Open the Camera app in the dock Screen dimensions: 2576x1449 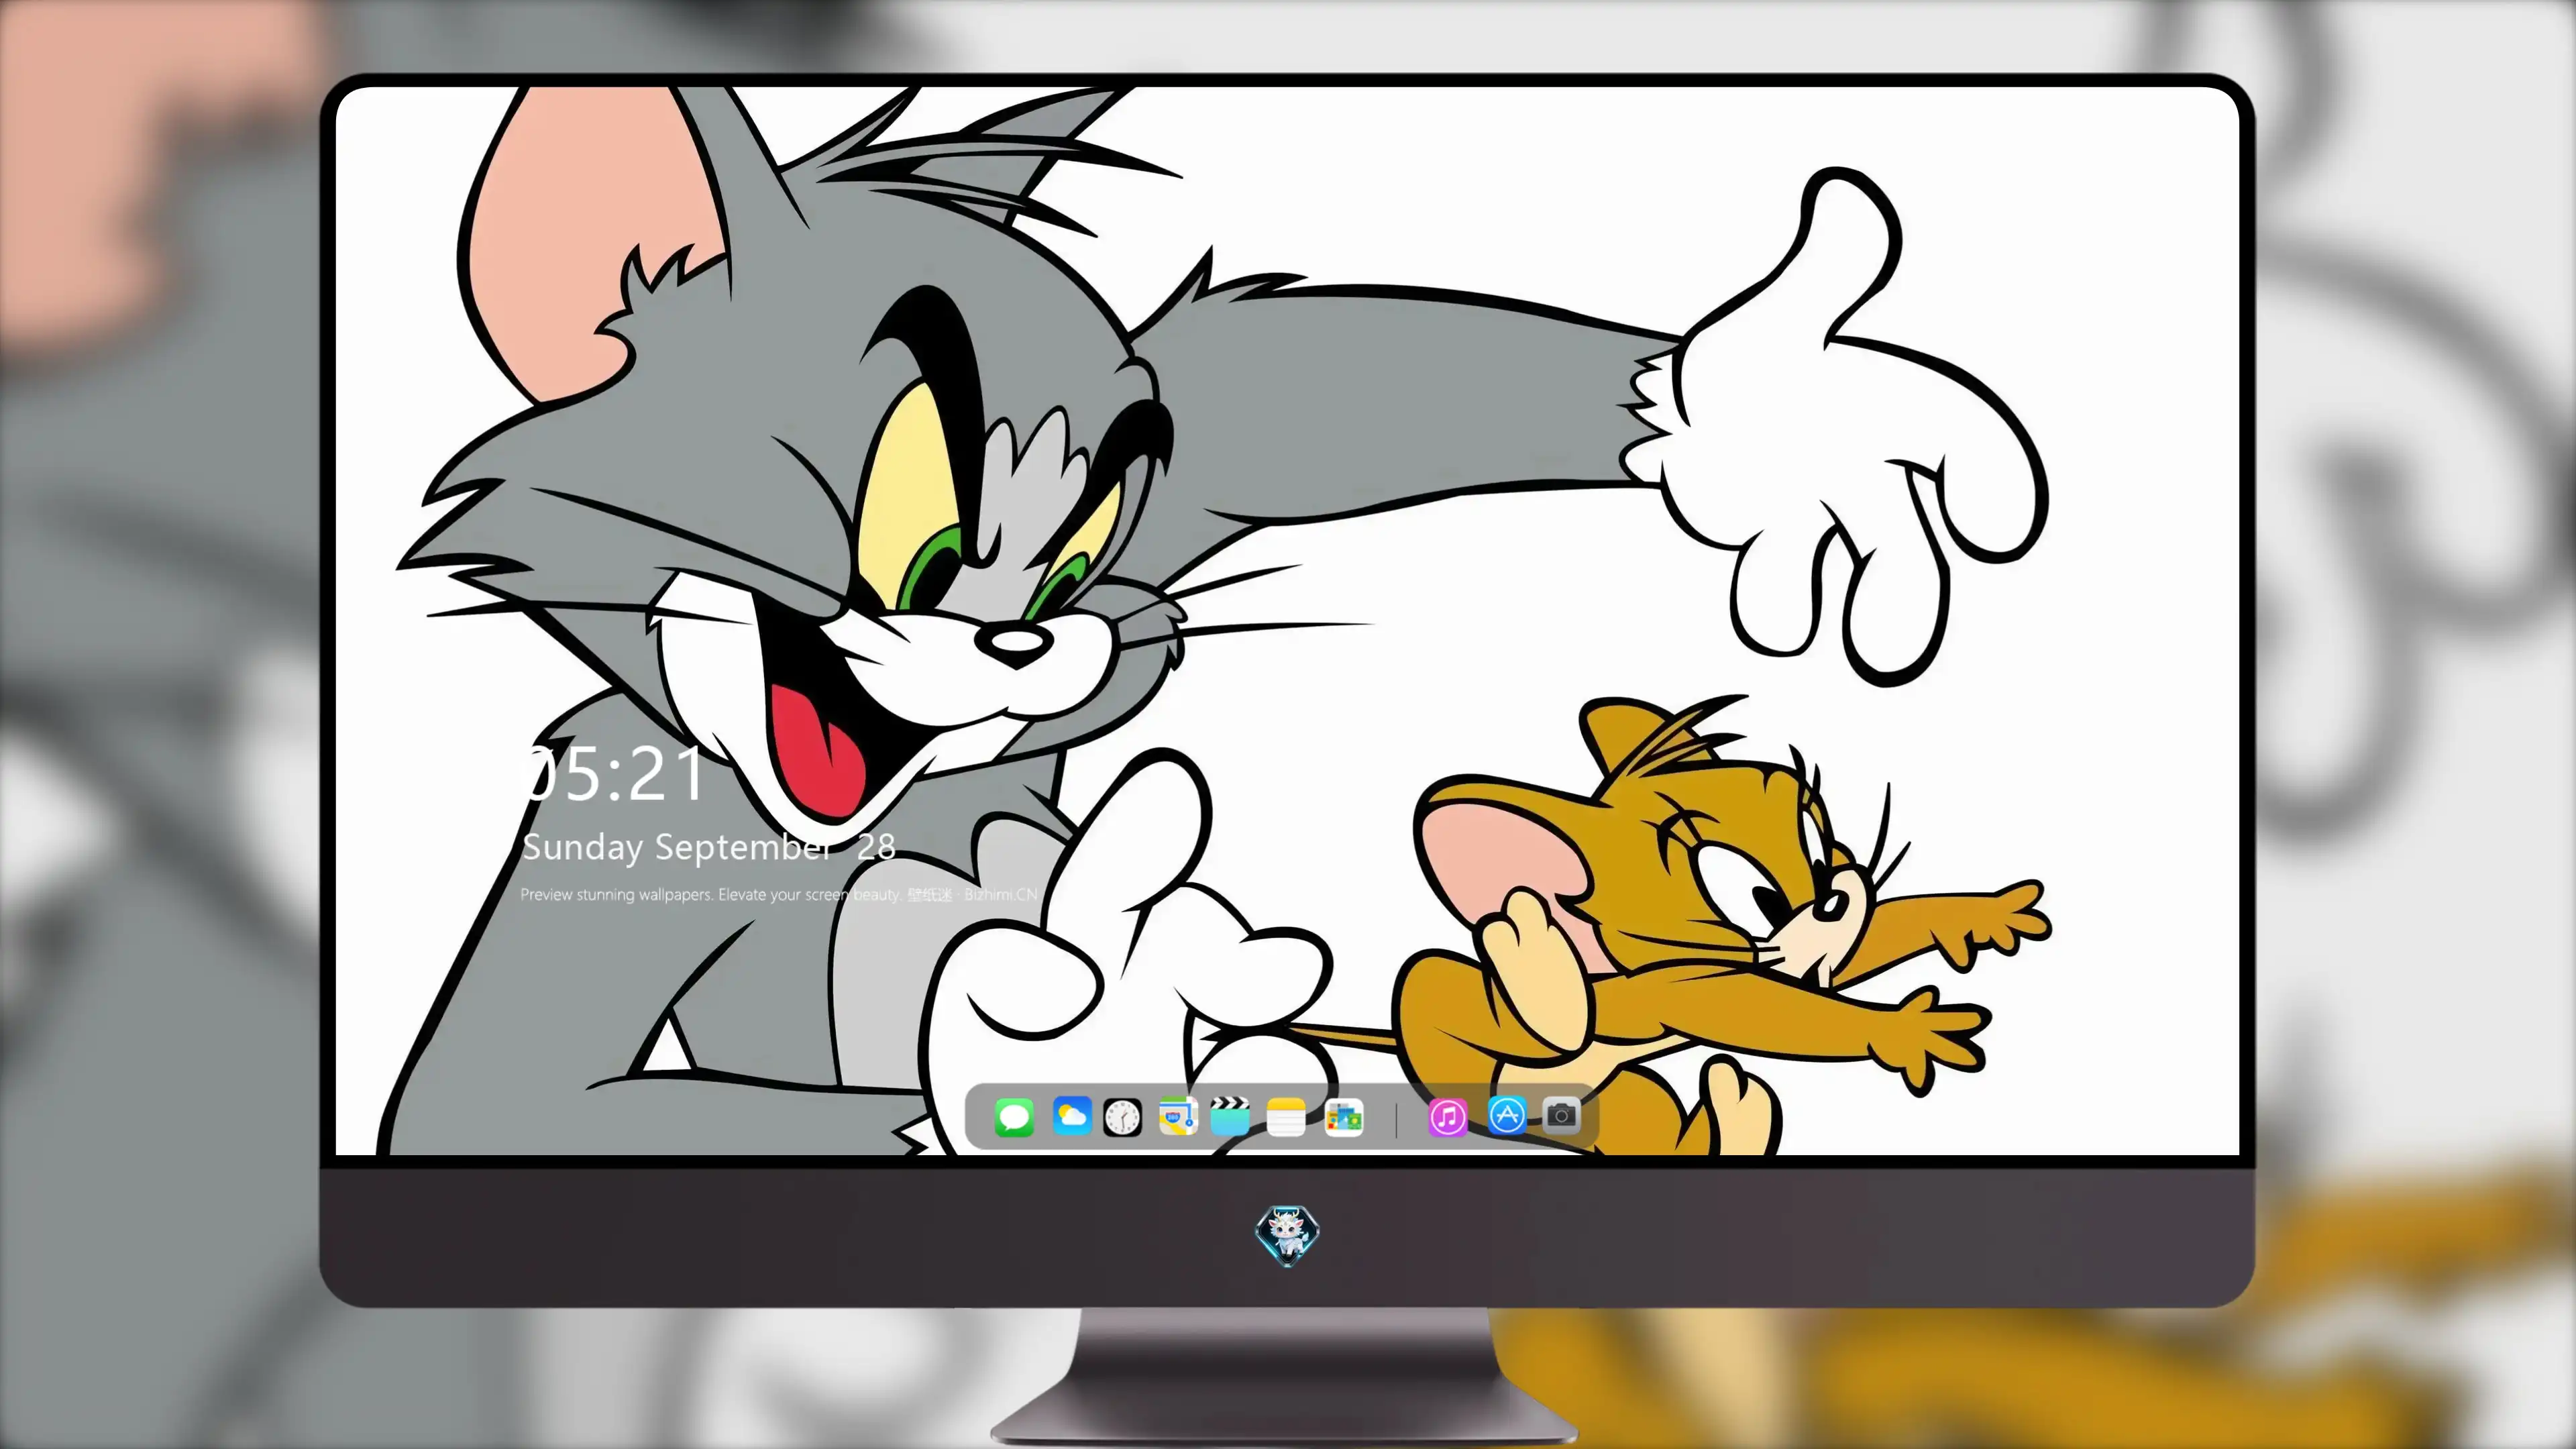coord(1561,1115)
